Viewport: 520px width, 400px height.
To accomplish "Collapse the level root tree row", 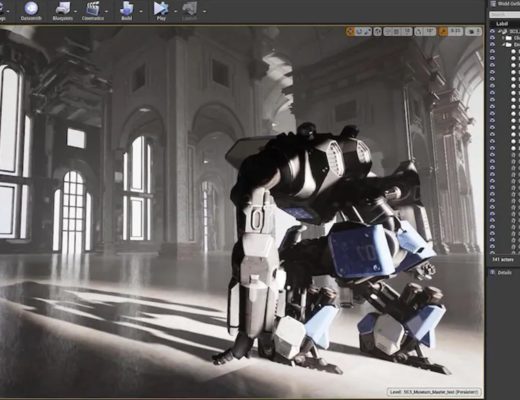I will tap(499, 31).
